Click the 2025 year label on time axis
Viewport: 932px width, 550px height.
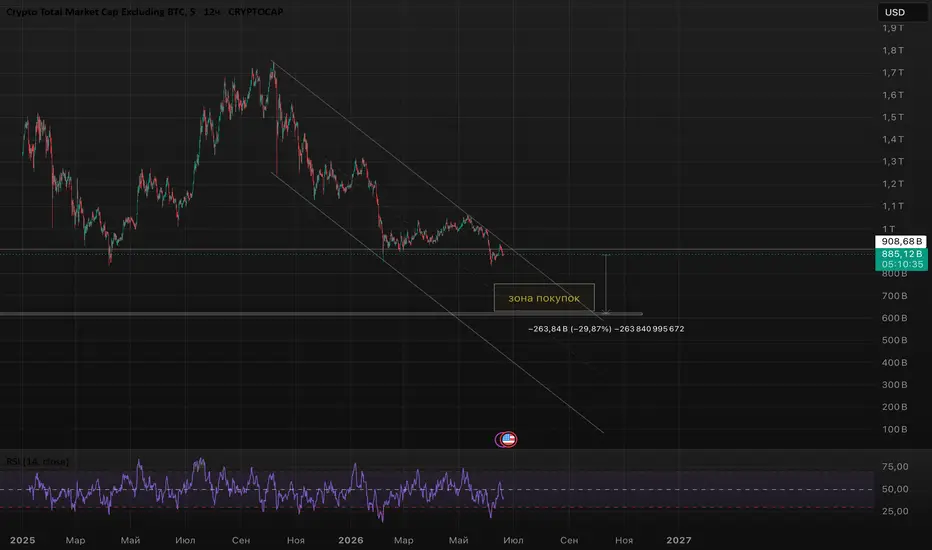[23, 540]
